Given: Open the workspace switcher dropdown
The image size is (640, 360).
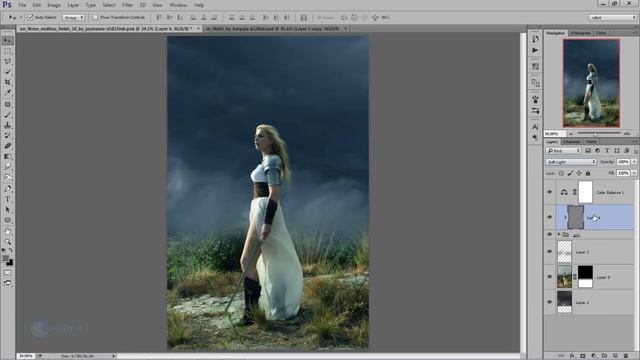Looking at the screenshot, I should click(x=613, y=18).
